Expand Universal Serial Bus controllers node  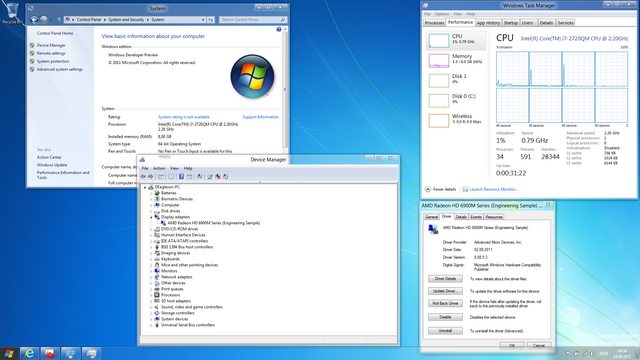151,325
